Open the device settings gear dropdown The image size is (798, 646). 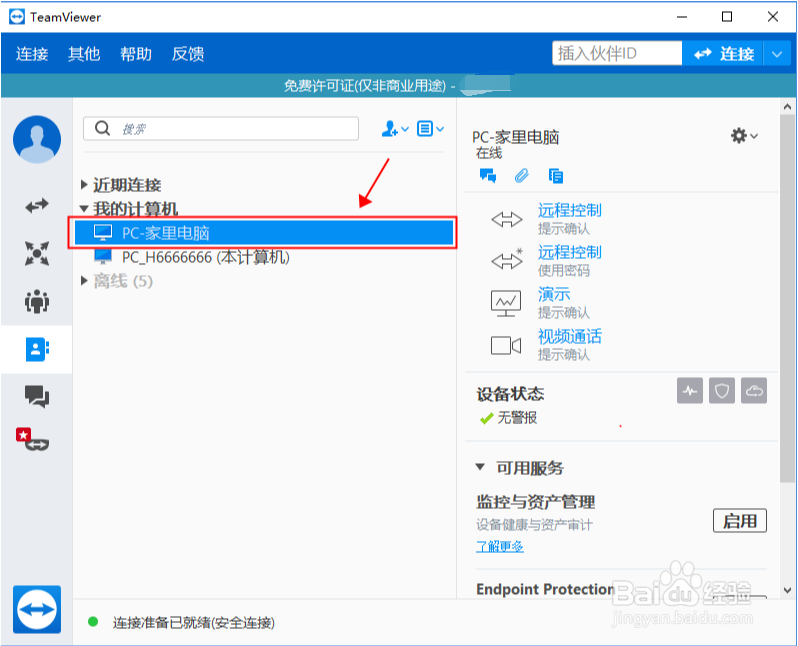pyautogui.click(x=744, y=135)
